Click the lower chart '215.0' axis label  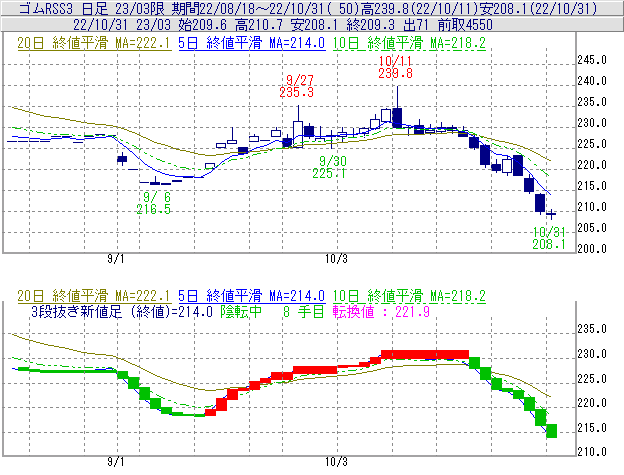592,428
